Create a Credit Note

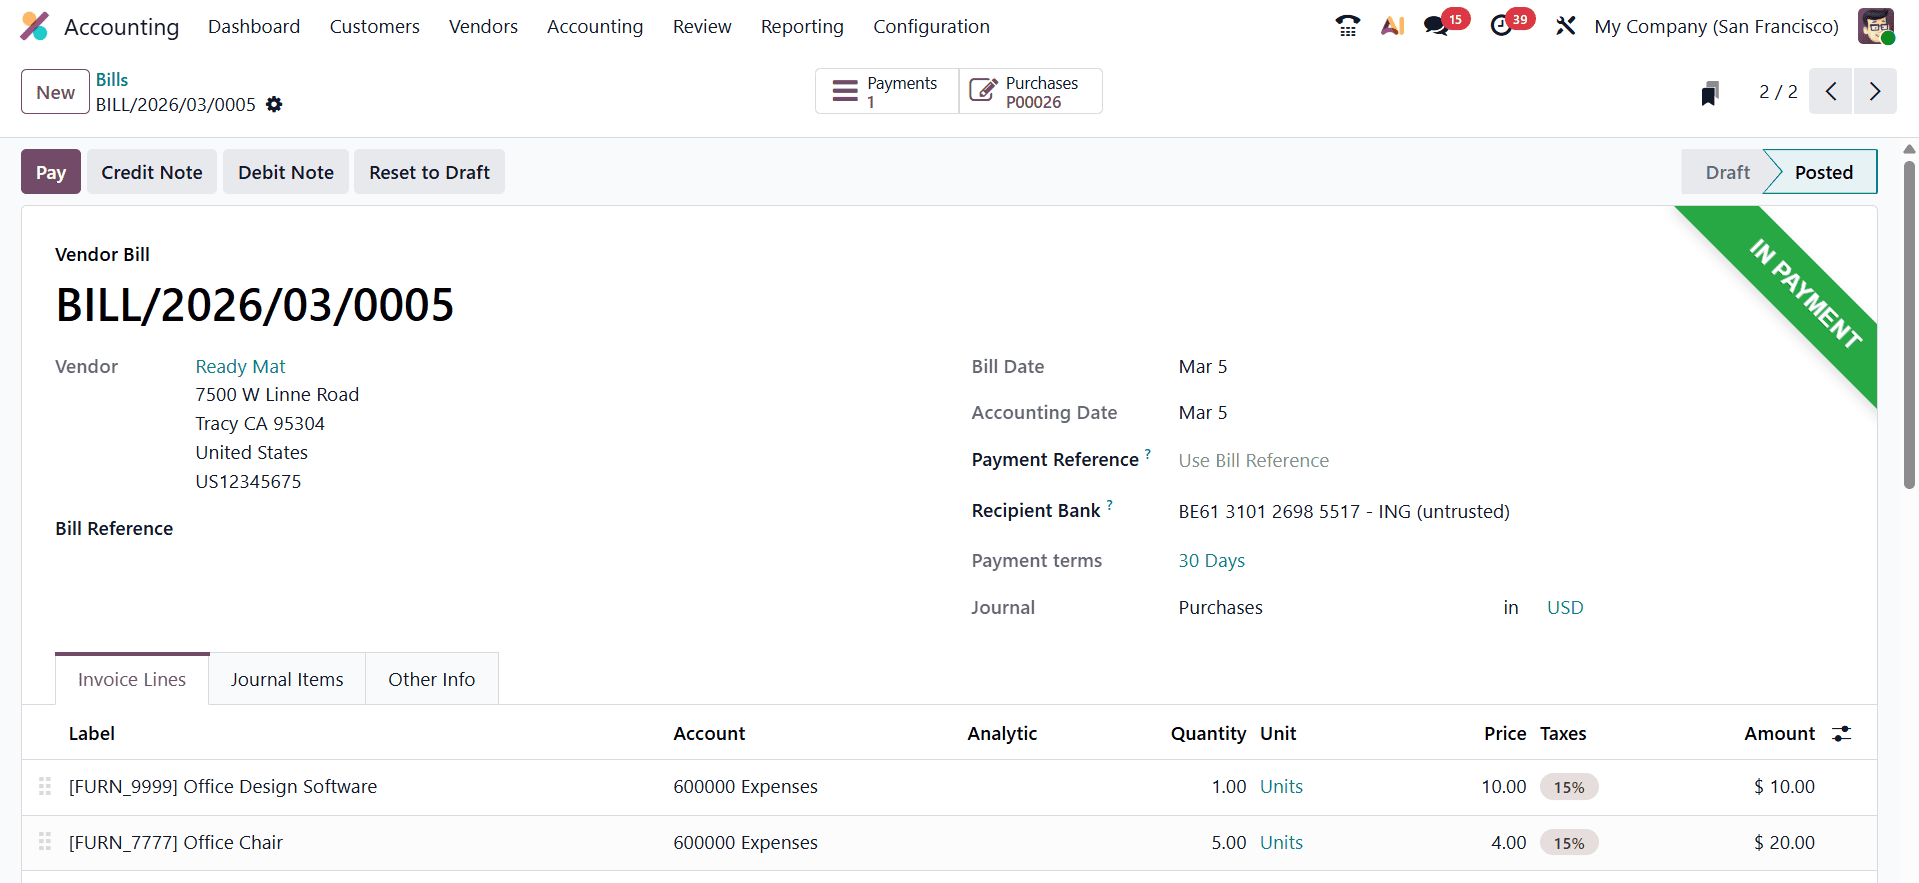coord(152,172)
